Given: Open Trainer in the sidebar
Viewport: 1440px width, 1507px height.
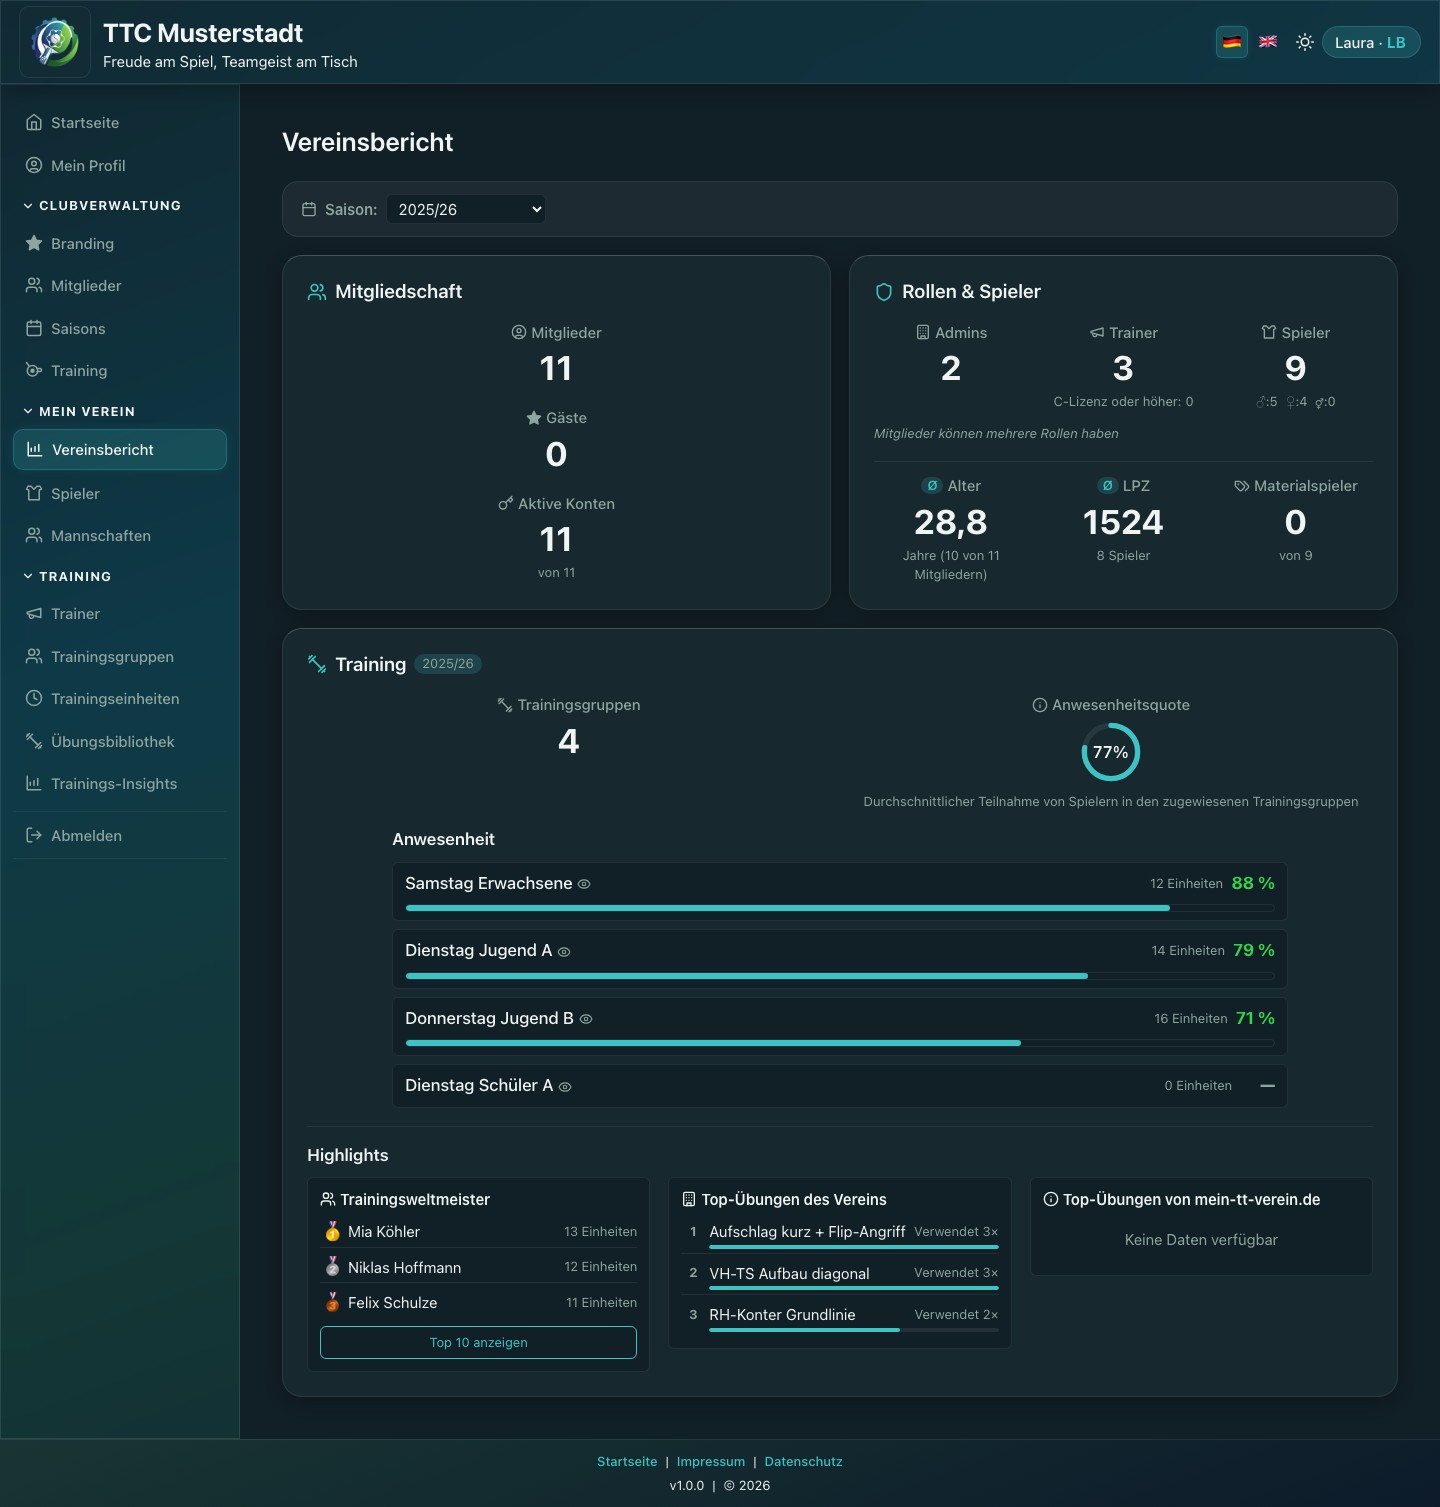Looking at the screenshot, I should pyautogui.click(x=120, y=614).
